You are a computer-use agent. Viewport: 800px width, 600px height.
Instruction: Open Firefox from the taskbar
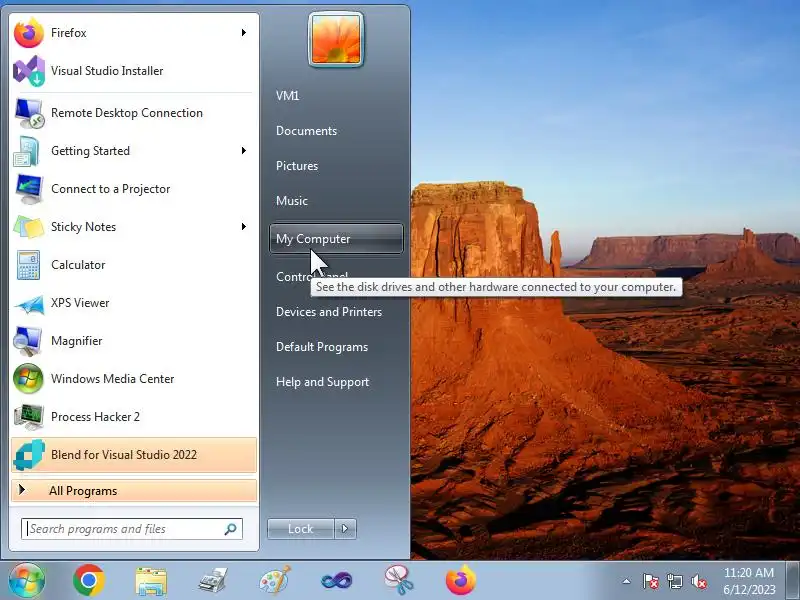point(461,580)
